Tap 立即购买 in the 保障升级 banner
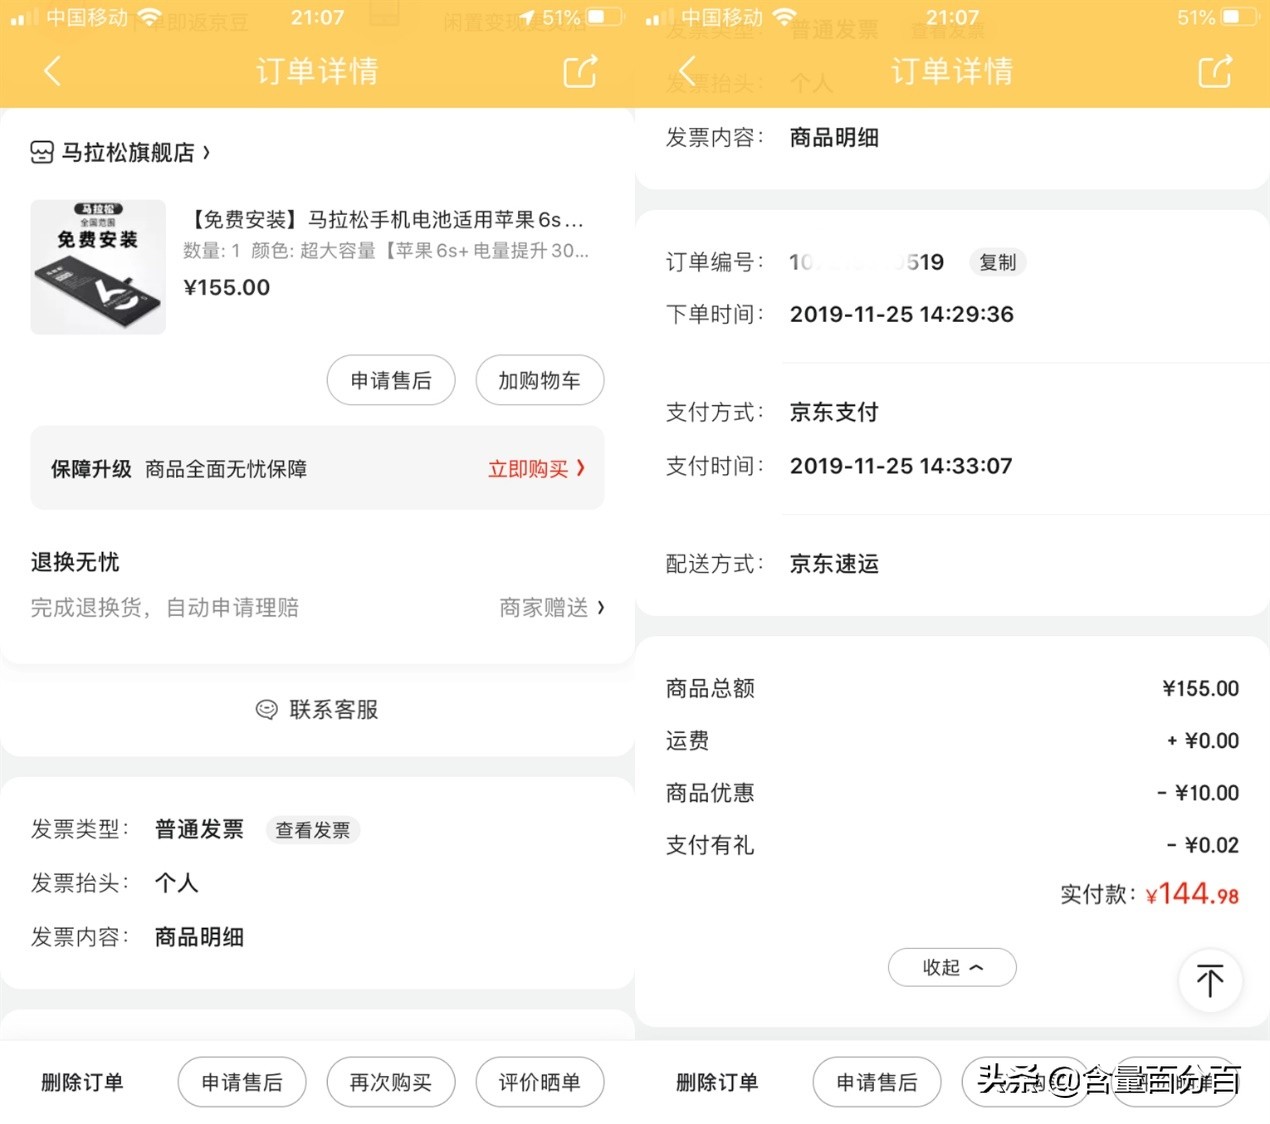1270x1124 pixels. tap(537, 469)
